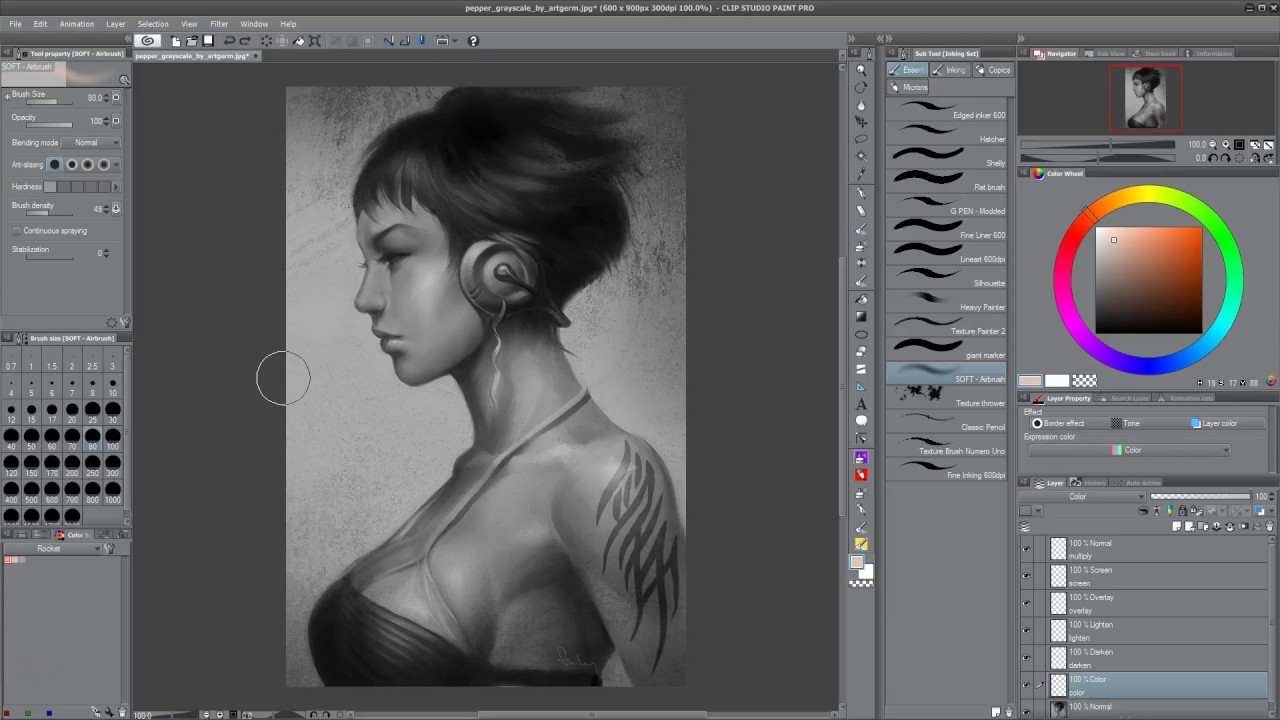The image size is (1280, 720).
Task: Click the layer opacity 100 stepper arrows
Action: pyautogui.click(x=1273, y=497)
